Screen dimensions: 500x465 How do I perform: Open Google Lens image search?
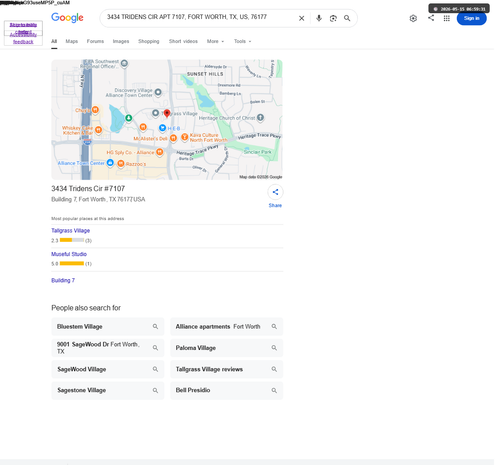333,18
